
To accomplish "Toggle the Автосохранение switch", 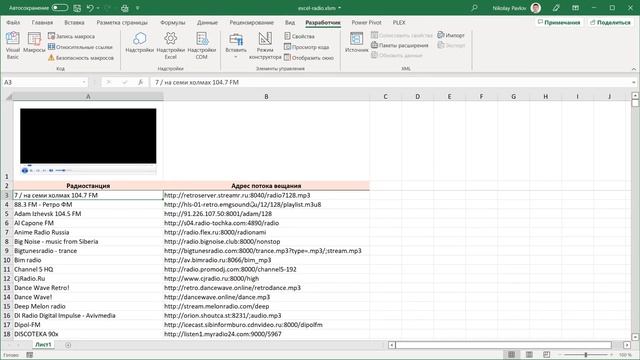I will [60, 8].
